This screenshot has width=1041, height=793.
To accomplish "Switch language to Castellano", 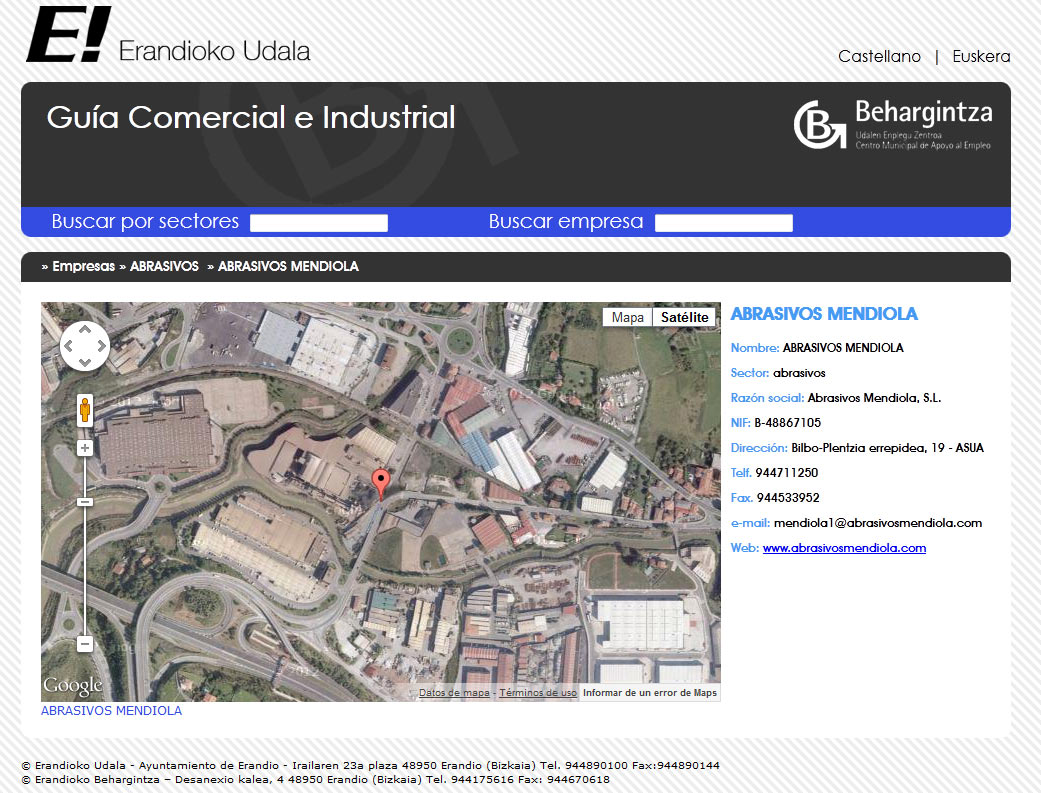I will click(879, 57).
